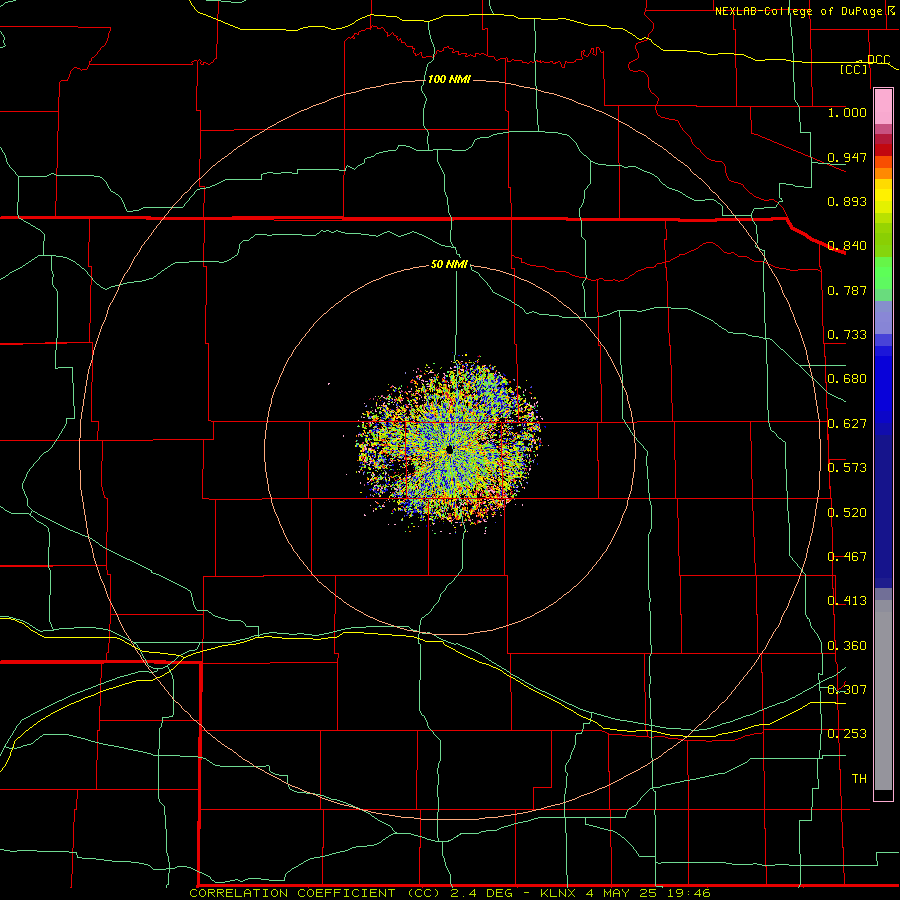900x900 pixels.
Task: Click the 0.787 legend value
Action: click(x=847, y=290)
